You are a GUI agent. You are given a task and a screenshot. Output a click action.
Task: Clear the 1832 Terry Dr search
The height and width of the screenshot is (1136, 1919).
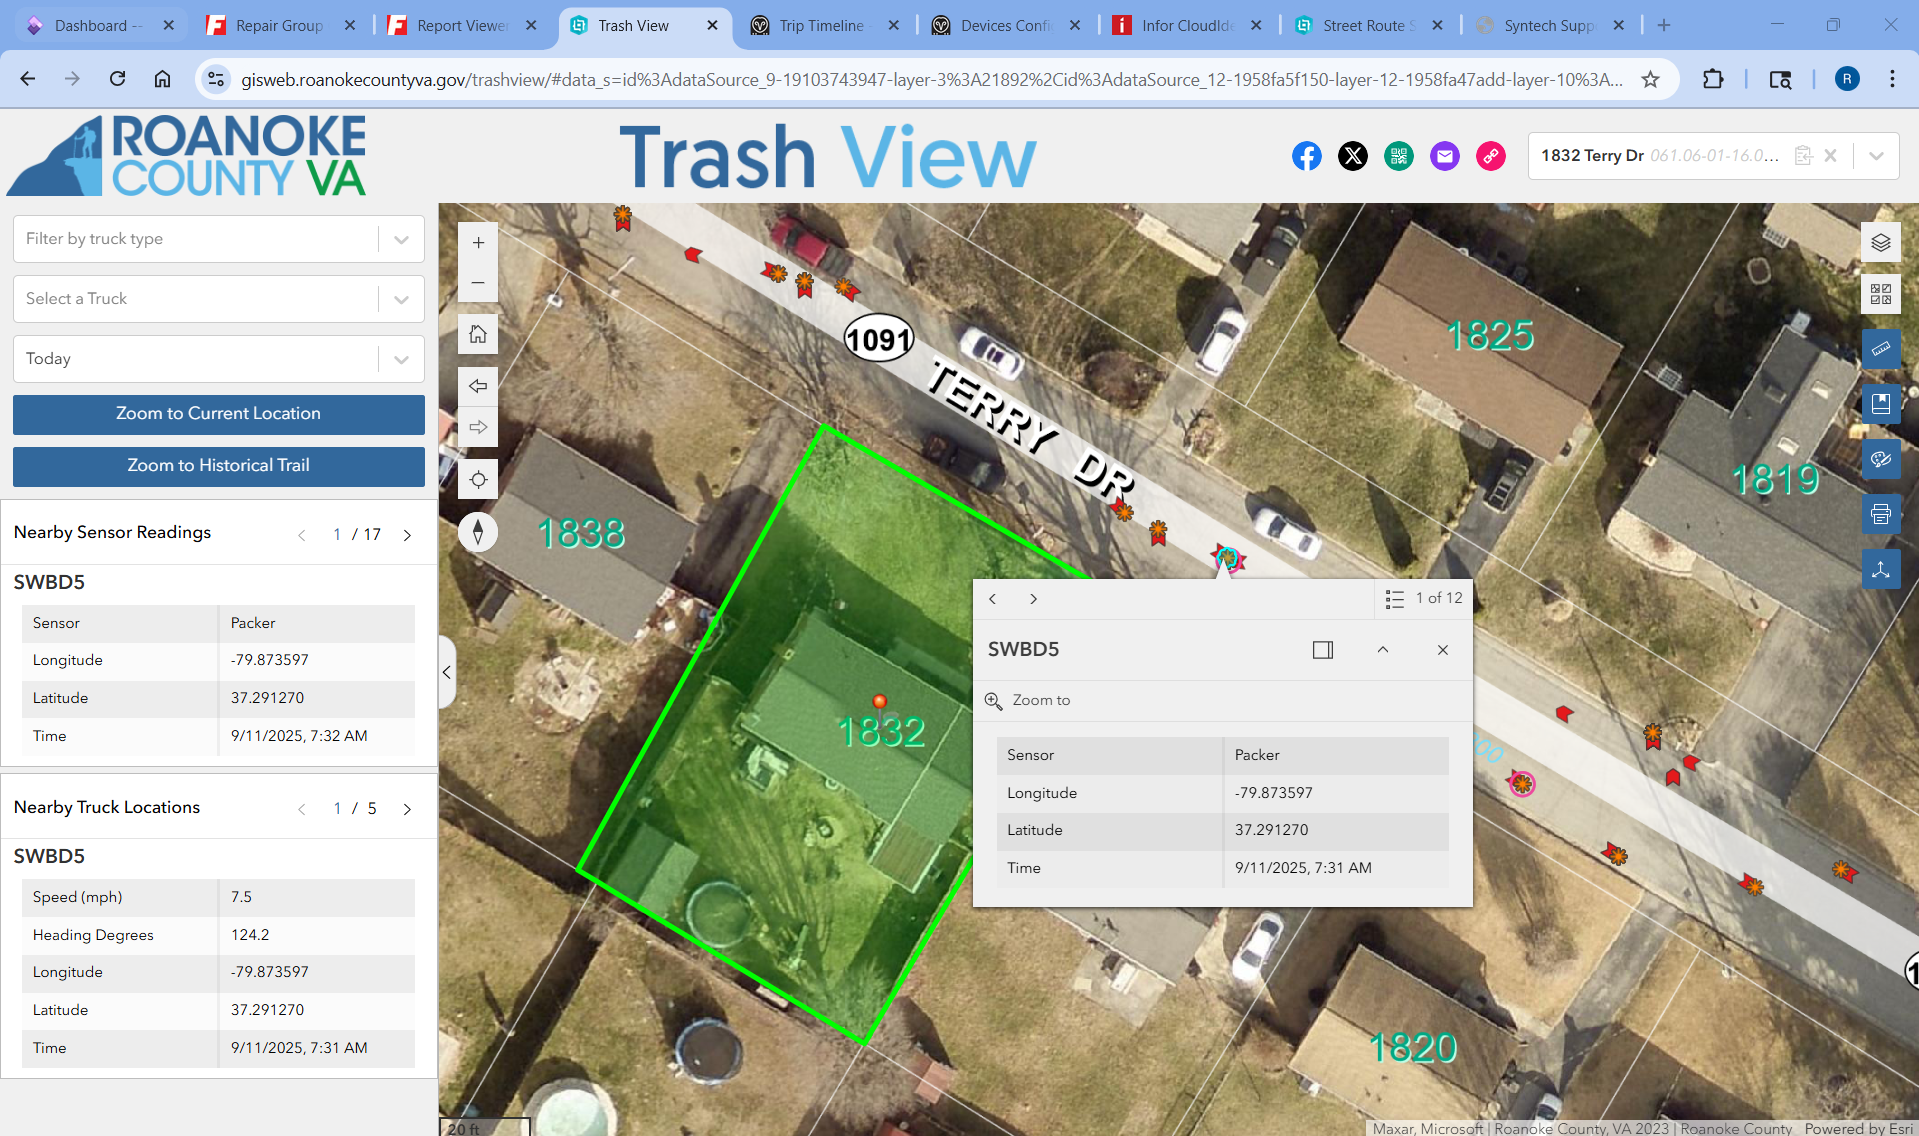1830,156
